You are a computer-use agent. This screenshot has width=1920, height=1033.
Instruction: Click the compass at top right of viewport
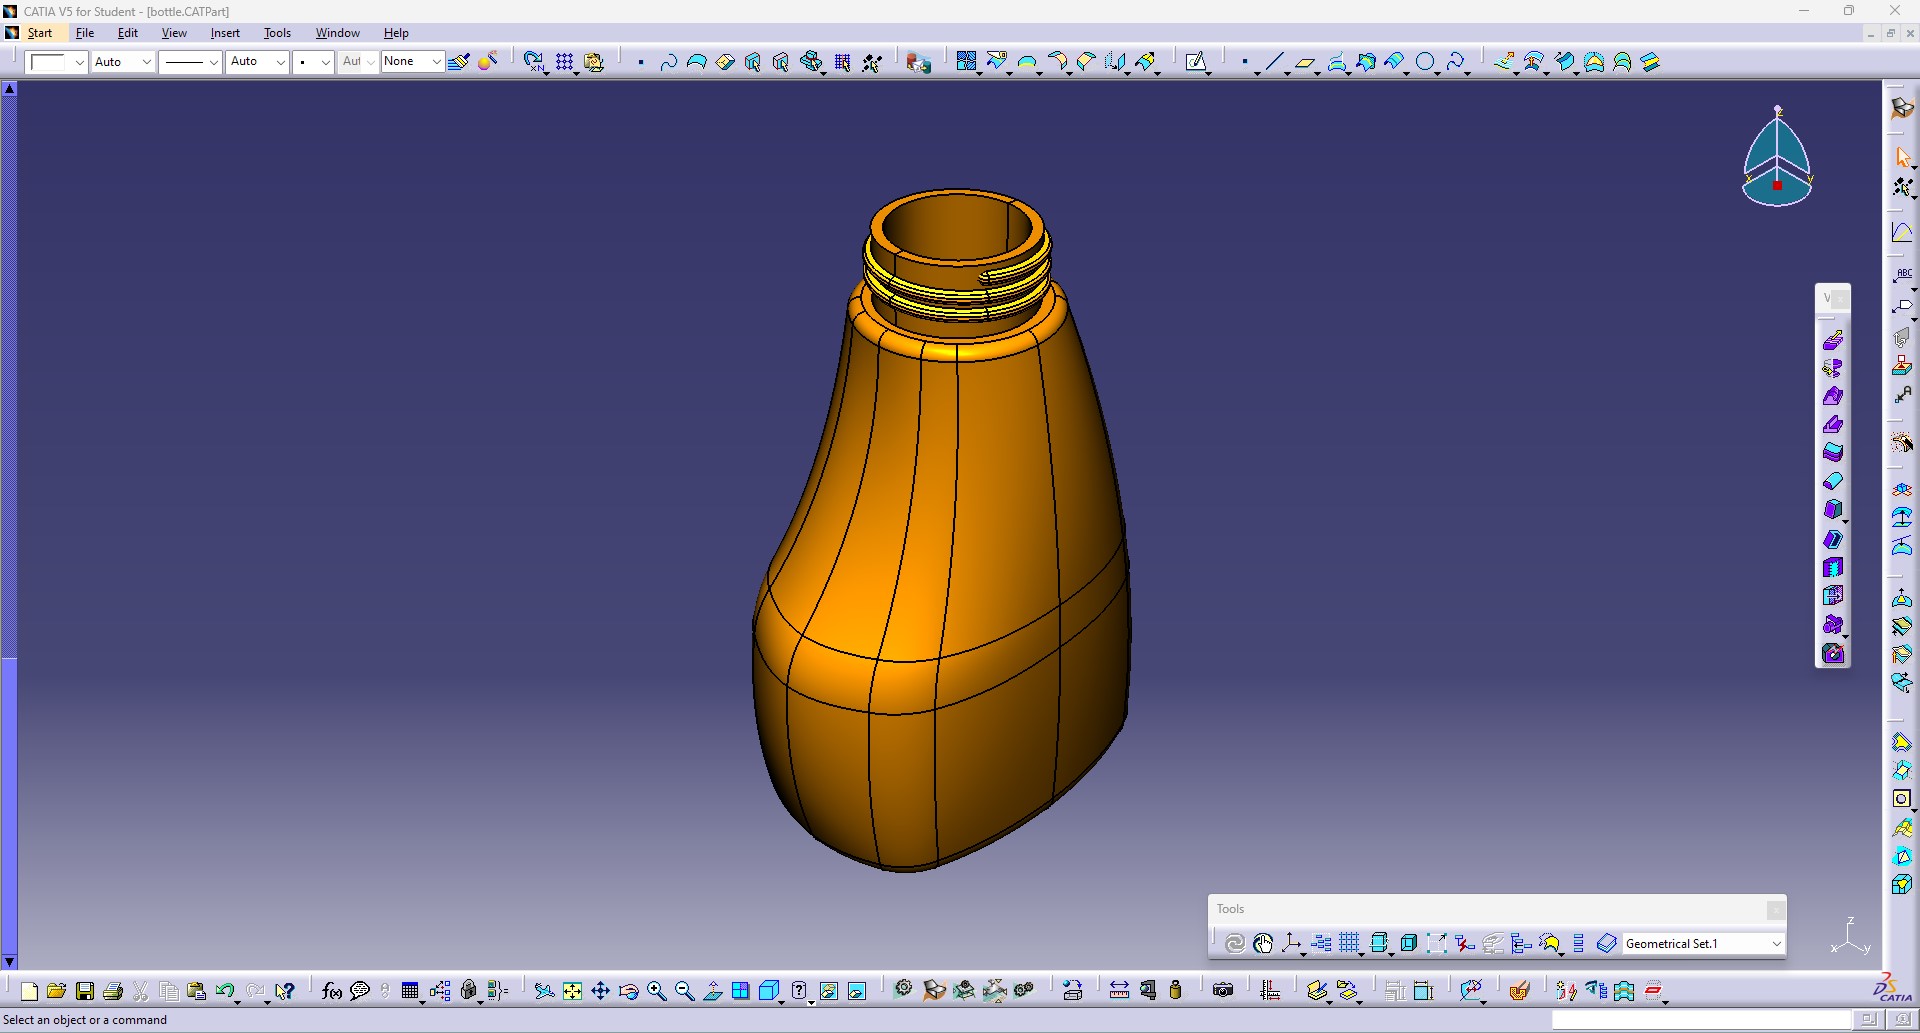(x=1777, y=157)
